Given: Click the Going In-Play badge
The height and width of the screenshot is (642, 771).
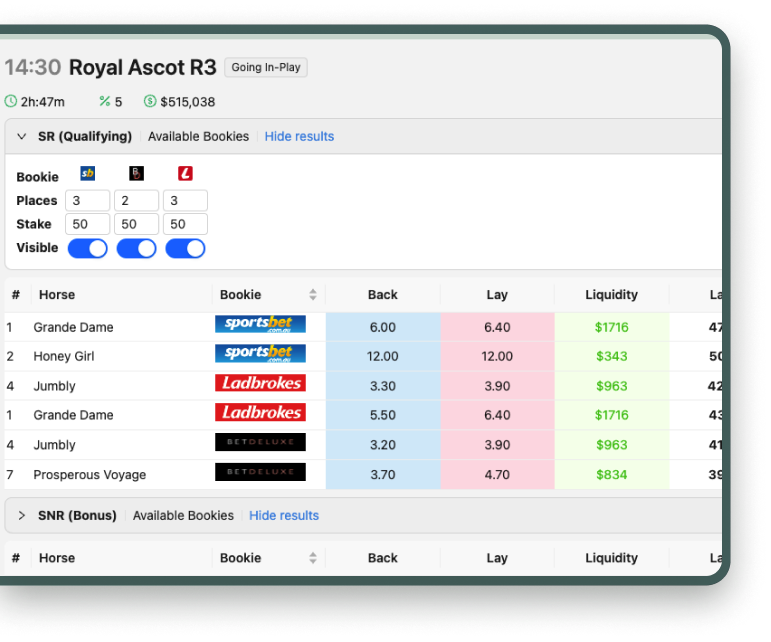Looking at the screenshot, I should pyautogui.click(x=266, y=67).
